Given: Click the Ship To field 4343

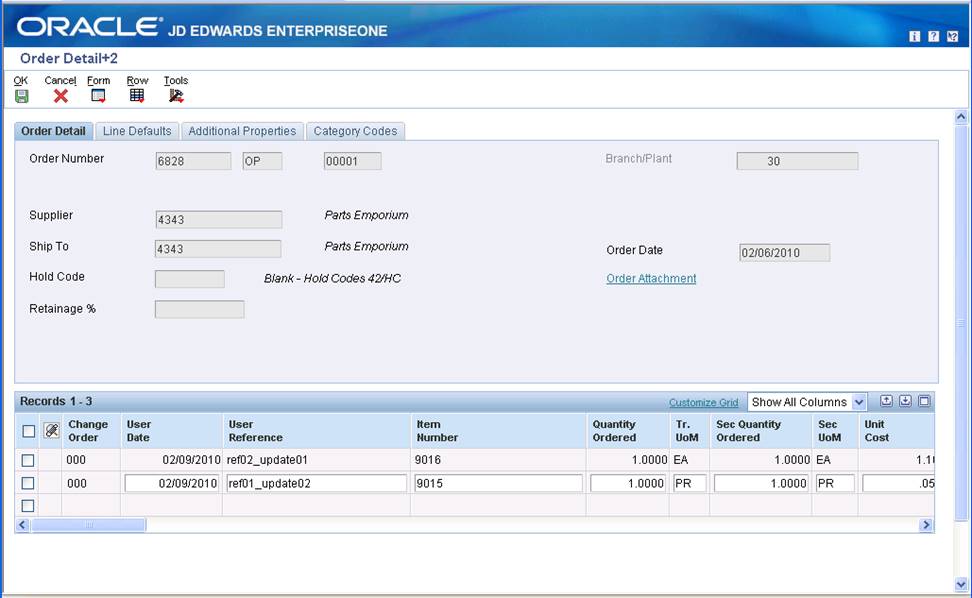Looking at the screenshot, I should coord(218,249).
